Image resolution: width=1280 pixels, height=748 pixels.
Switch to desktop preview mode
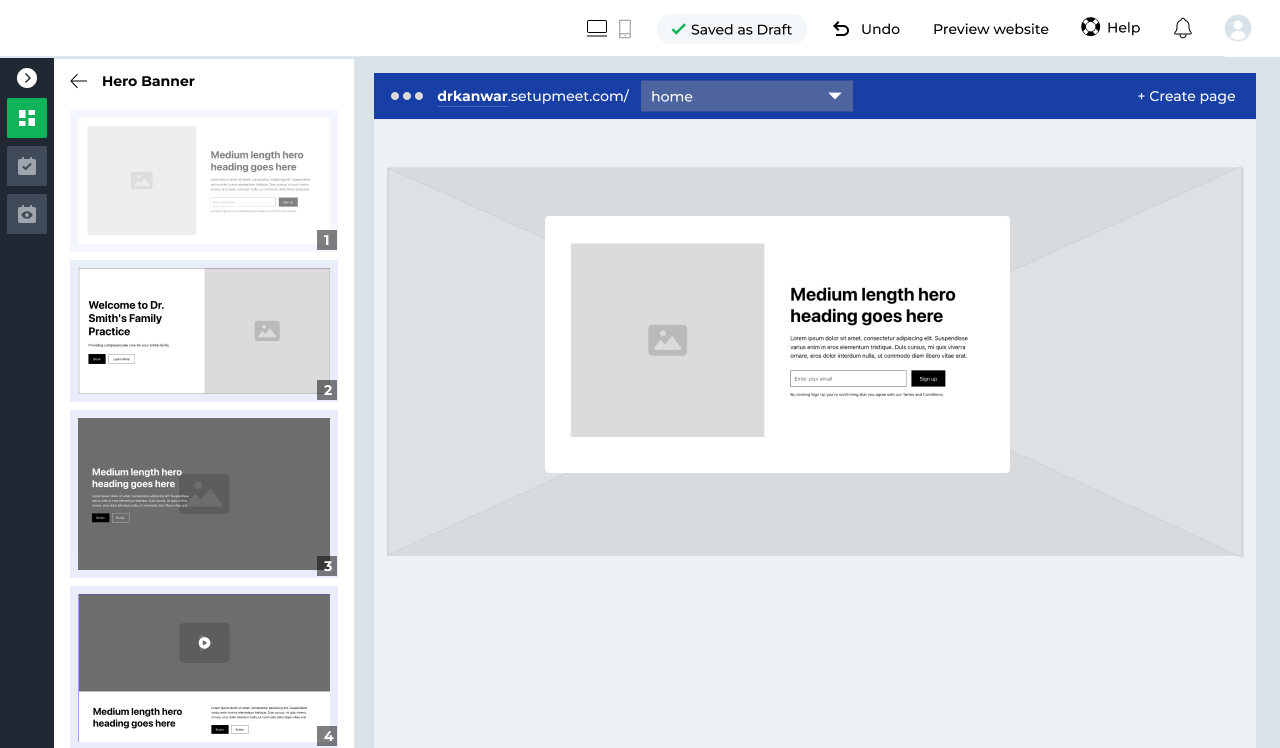pyautogui.click(x=597, y=29)
